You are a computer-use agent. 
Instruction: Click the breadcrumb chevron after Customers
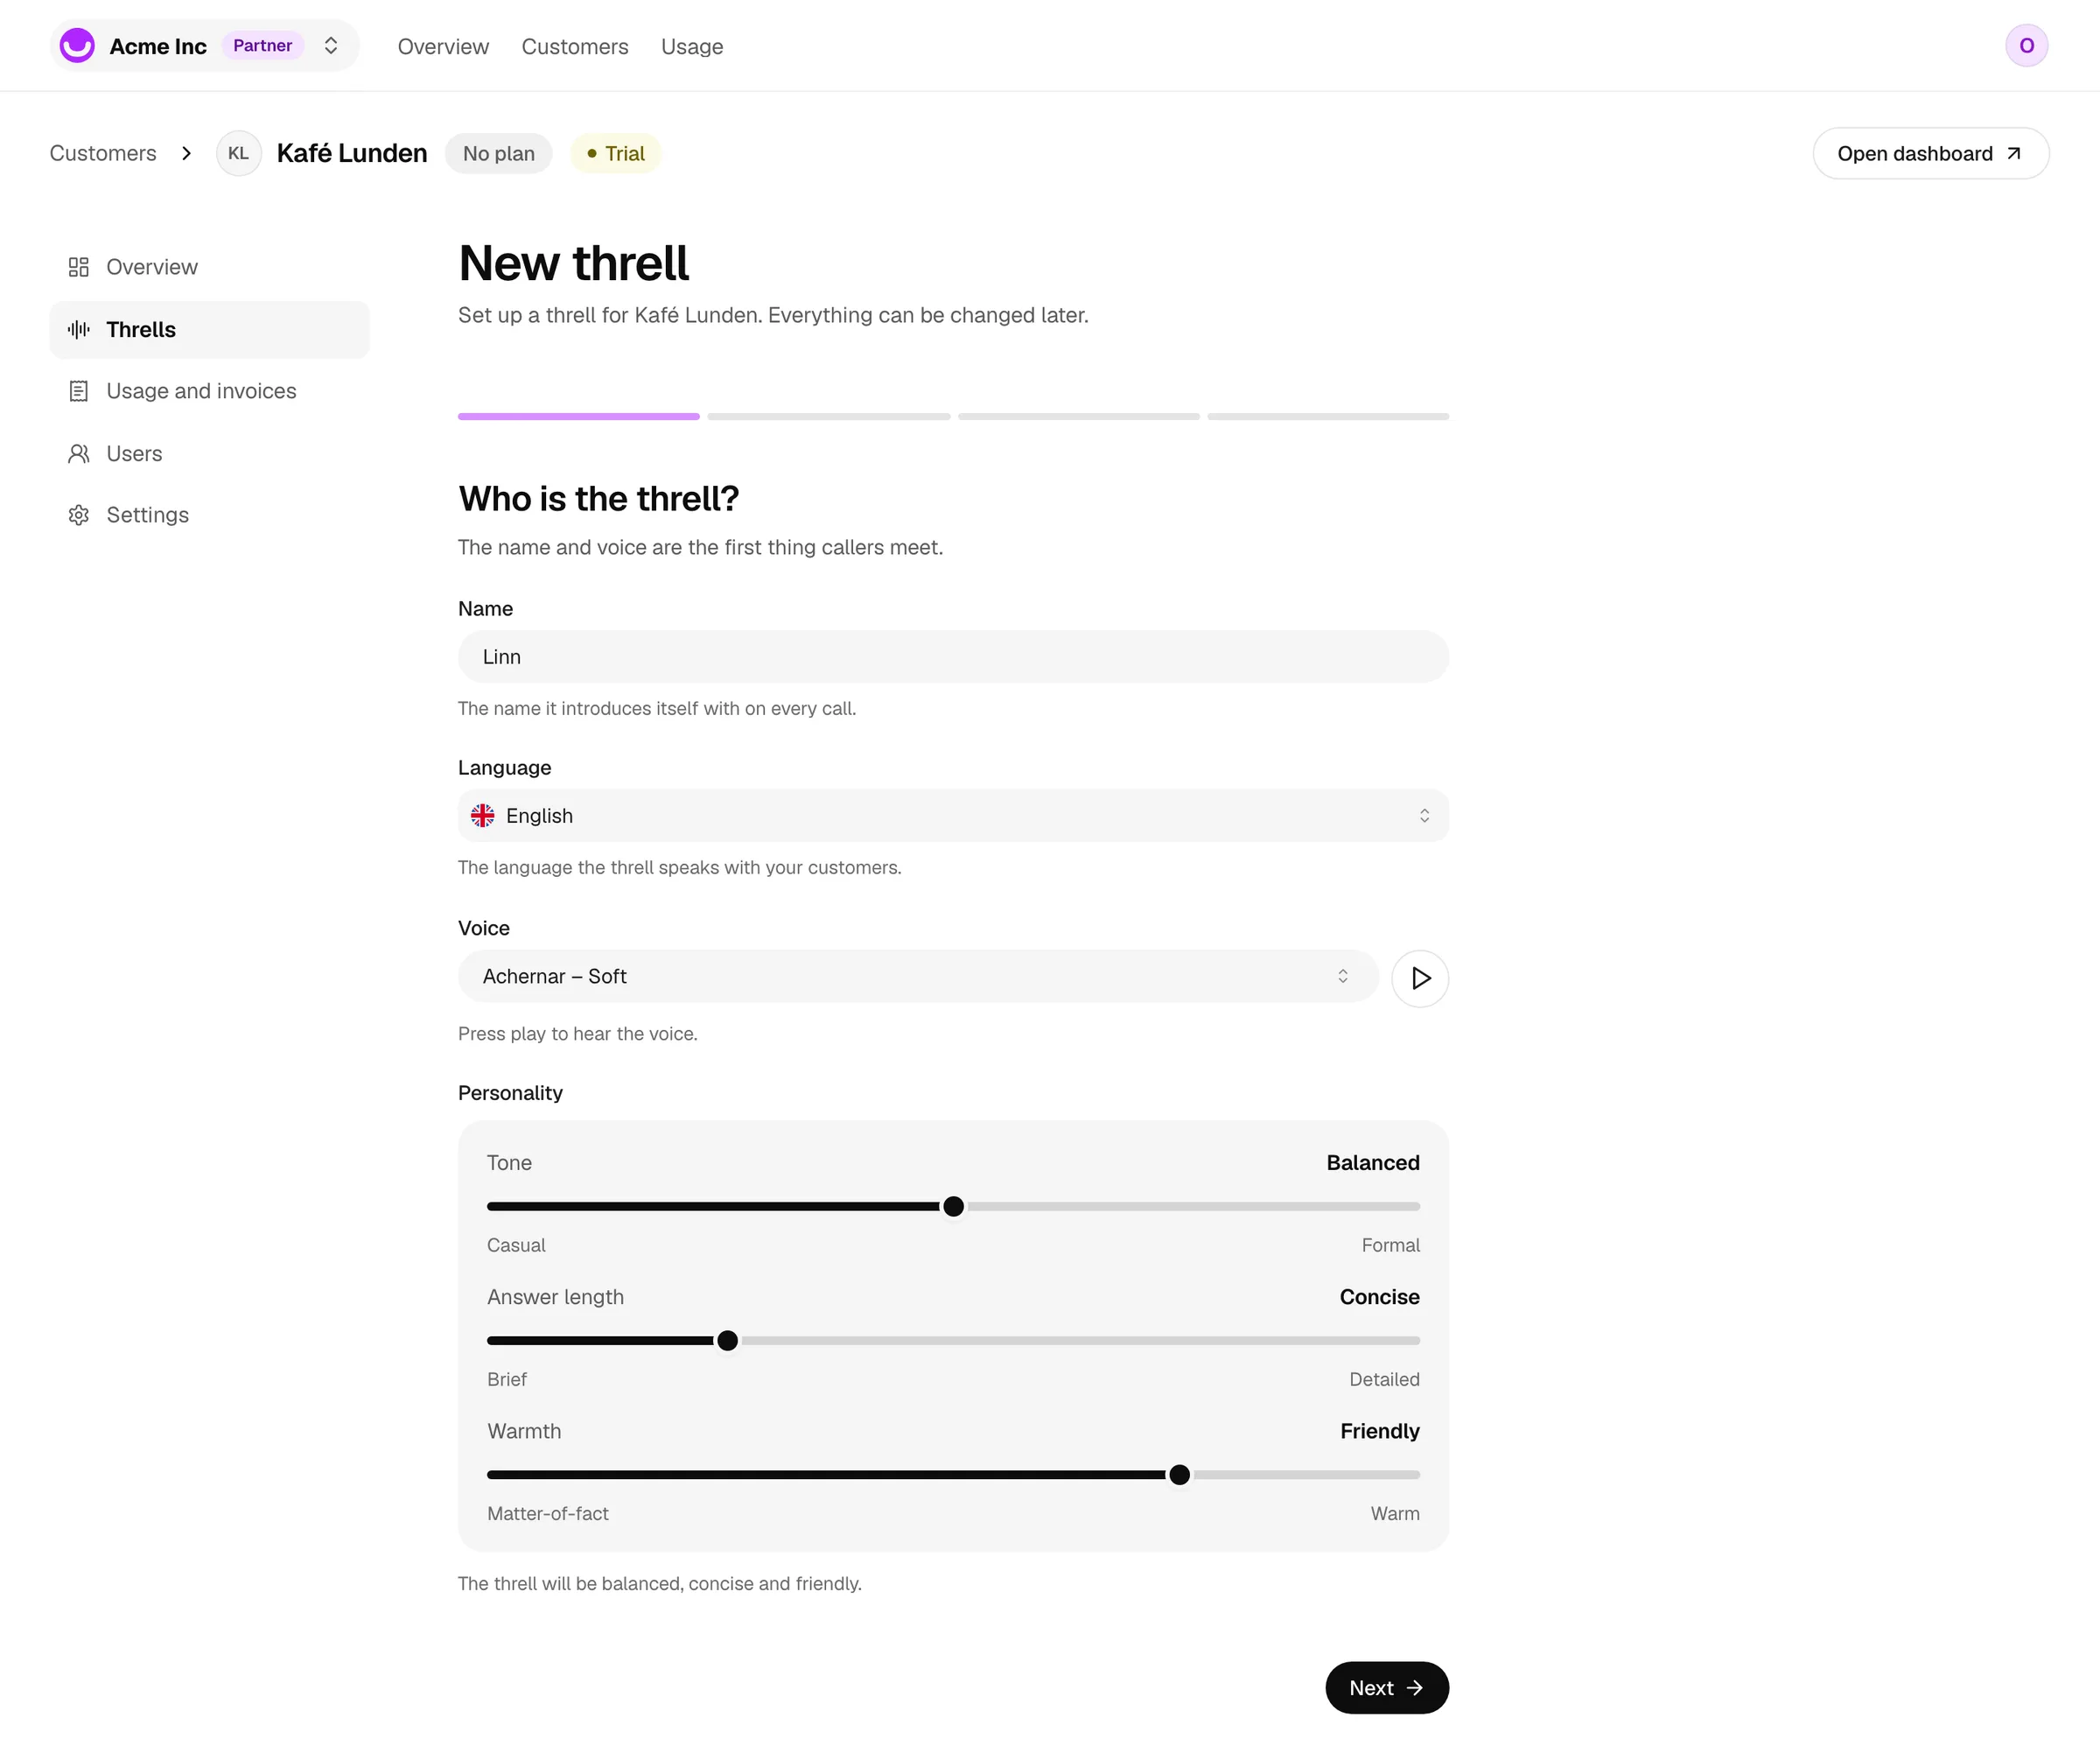pyautogui.click(x=186, y=153)
